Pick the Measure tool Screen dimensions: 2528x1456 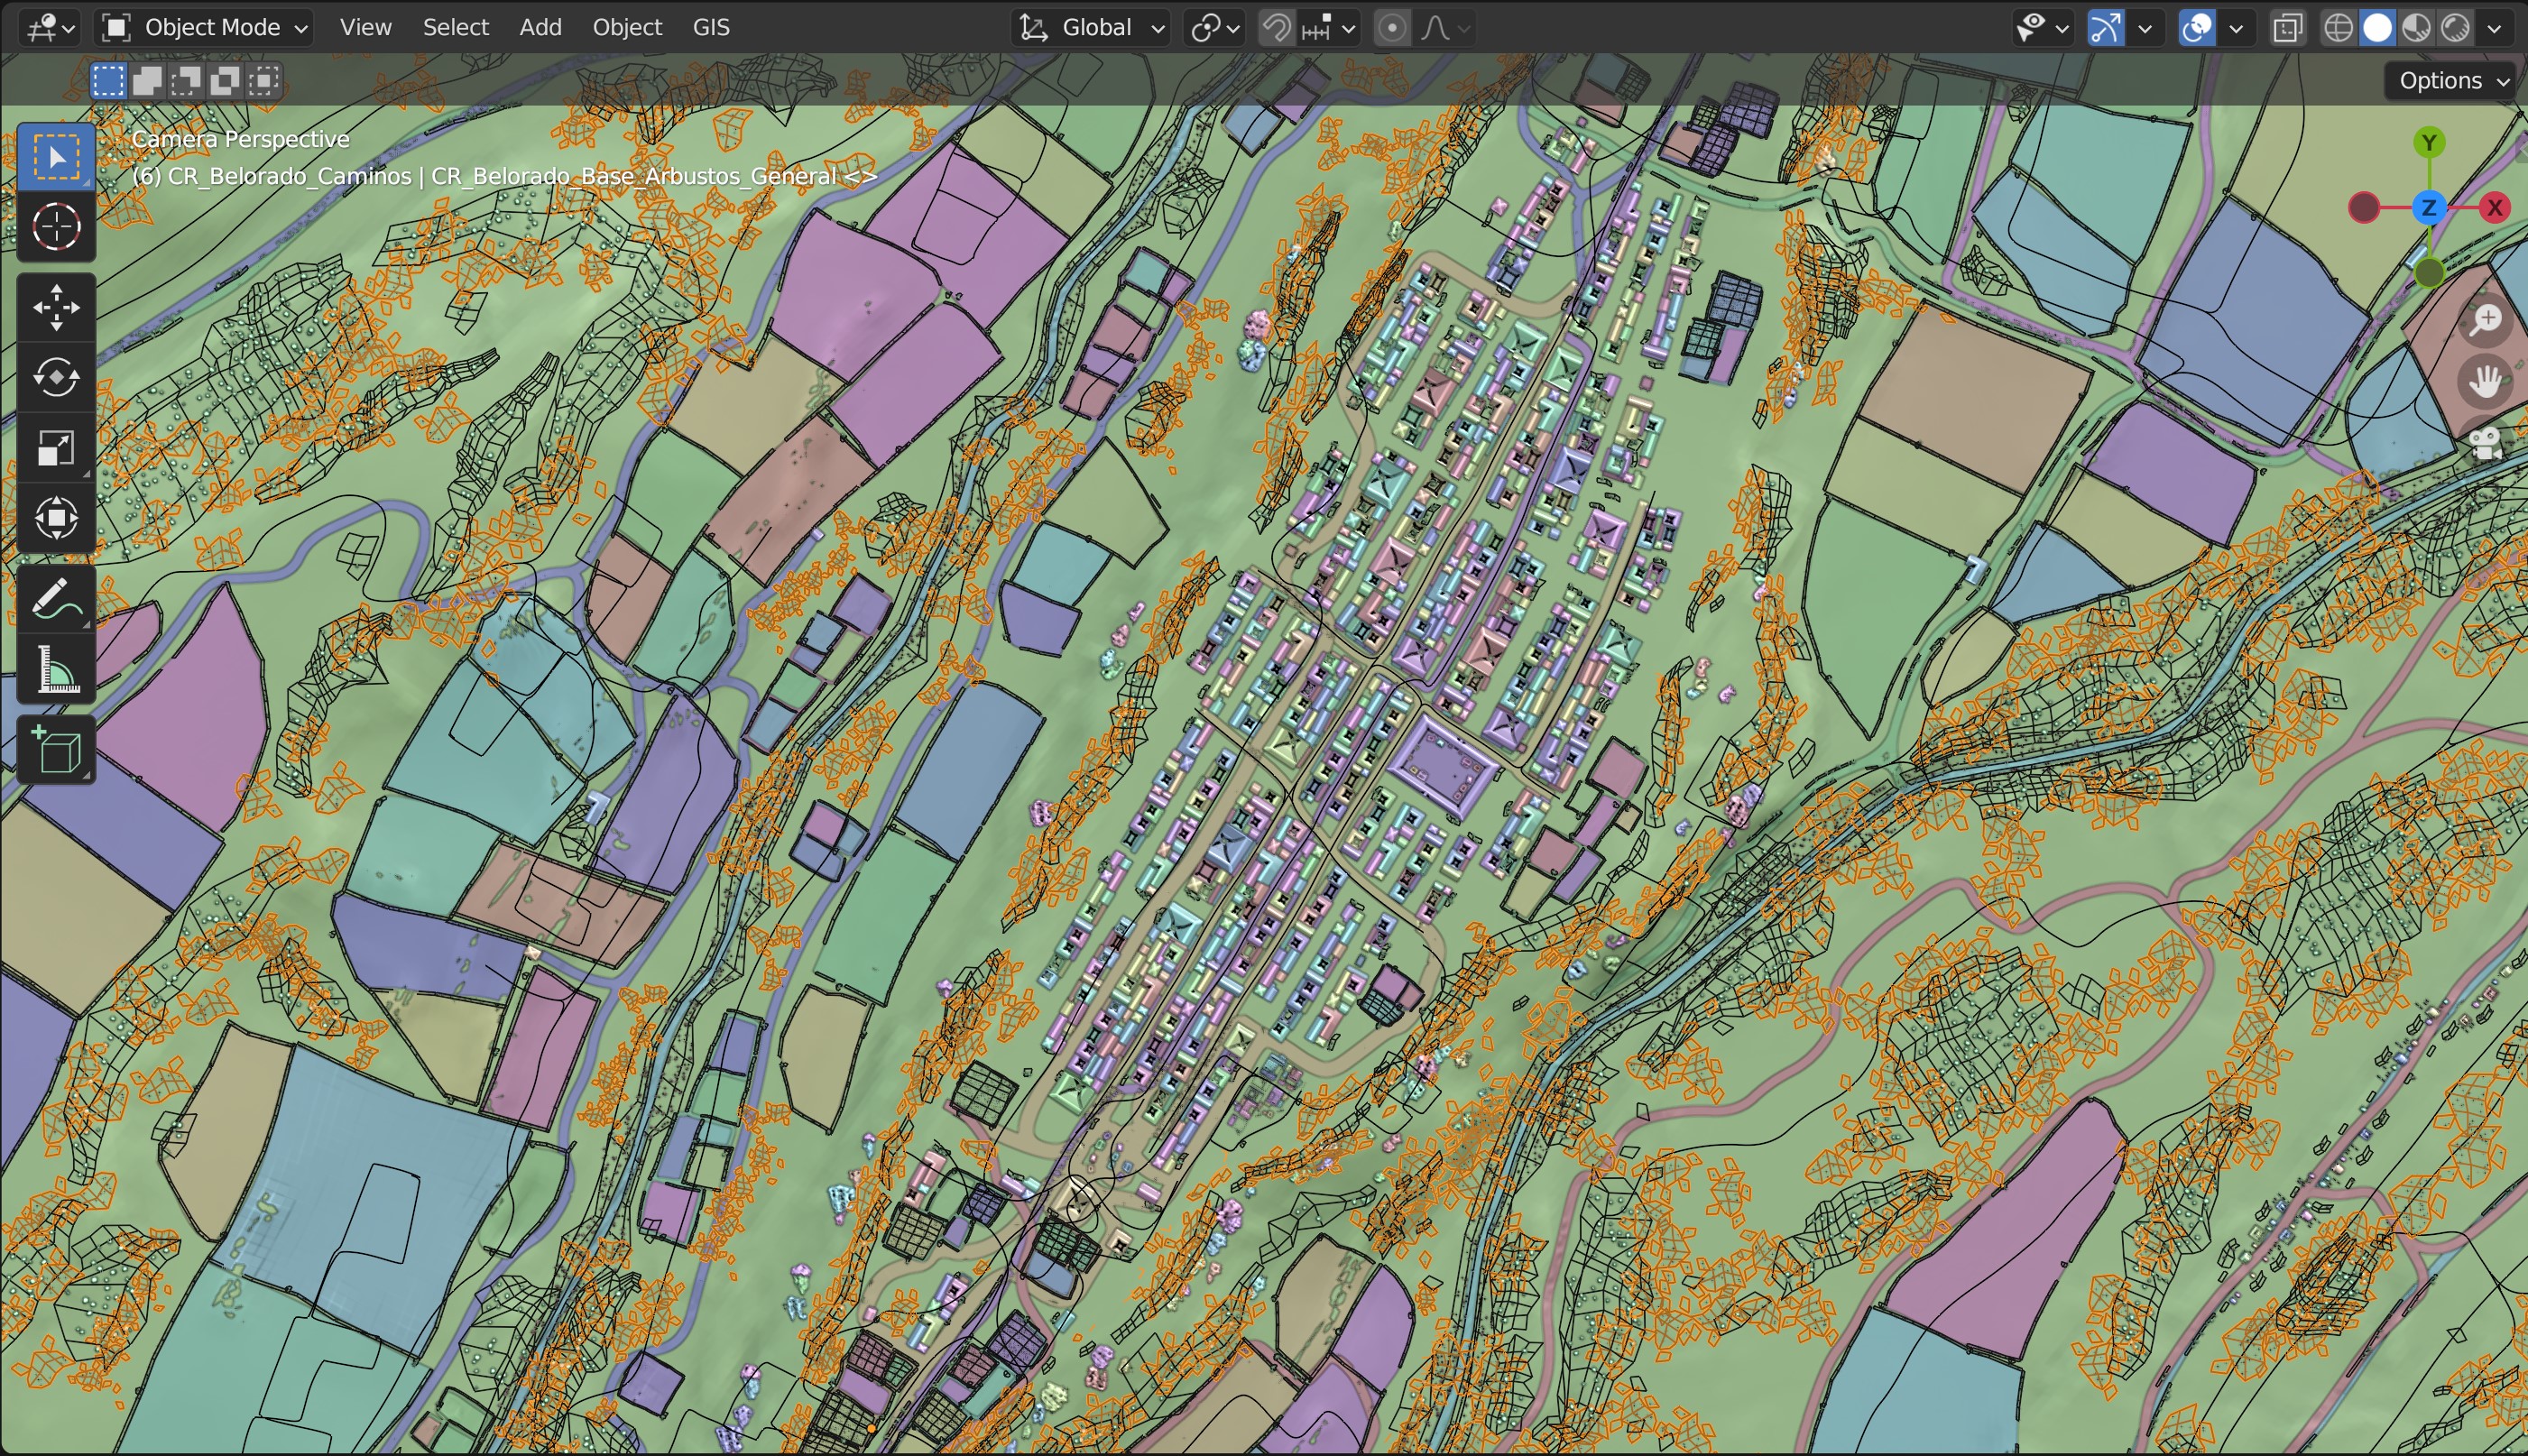tap(56, 669)
